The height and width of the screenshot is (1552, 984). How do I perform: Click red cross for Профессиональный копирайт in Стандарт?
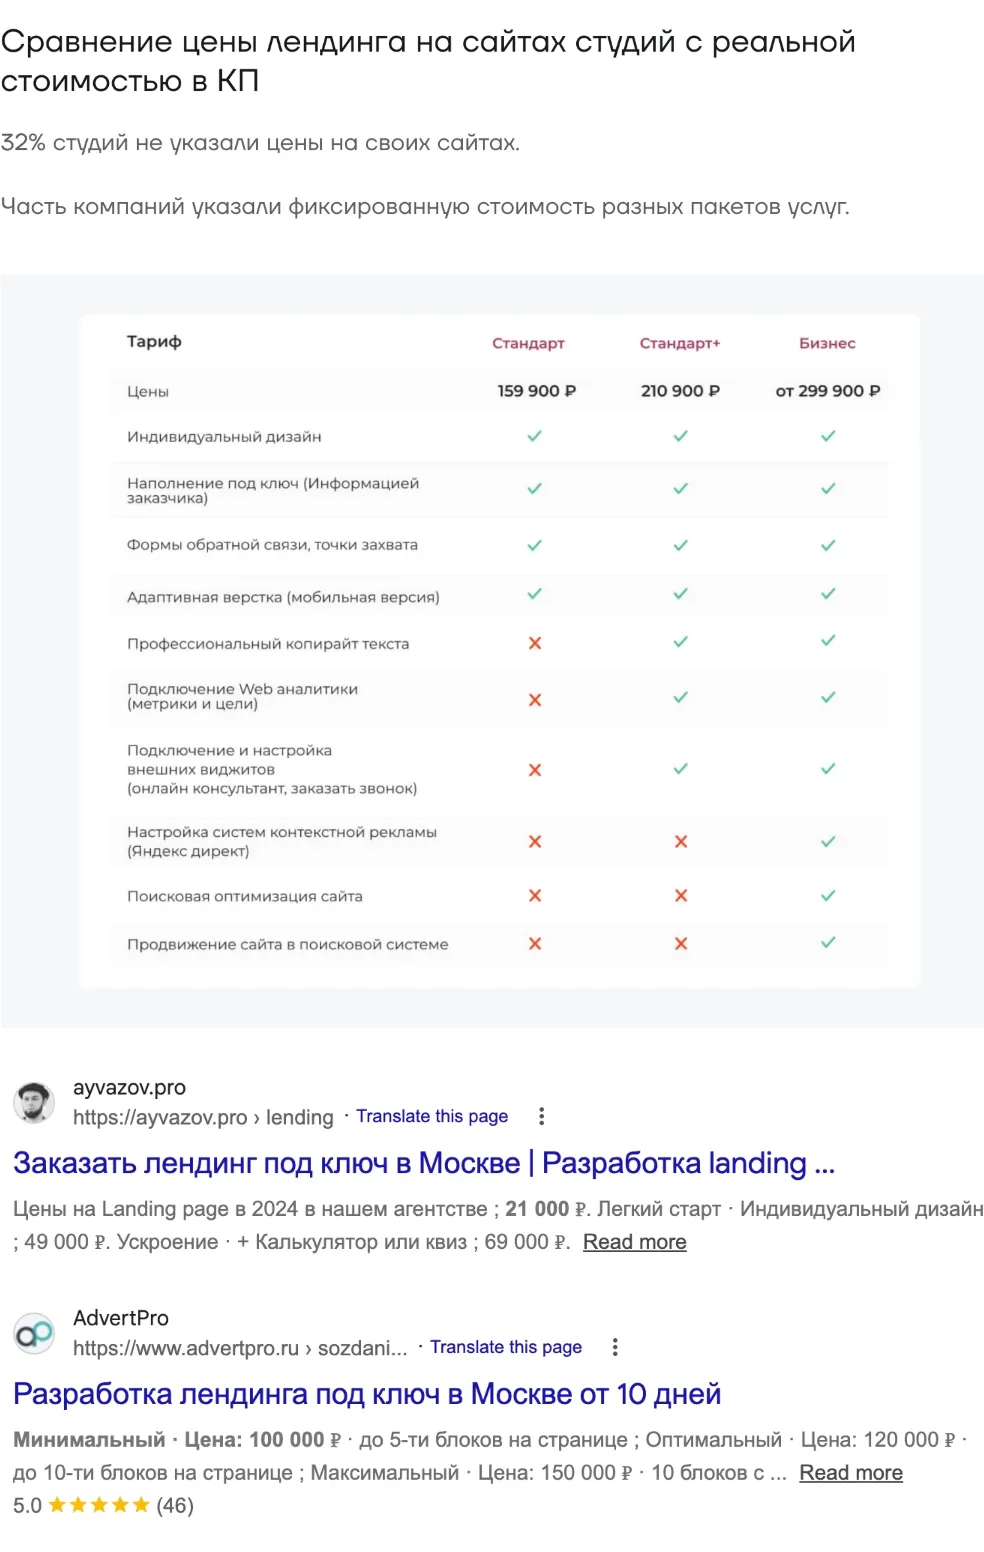pyautogui.click(x=535, y=643)
